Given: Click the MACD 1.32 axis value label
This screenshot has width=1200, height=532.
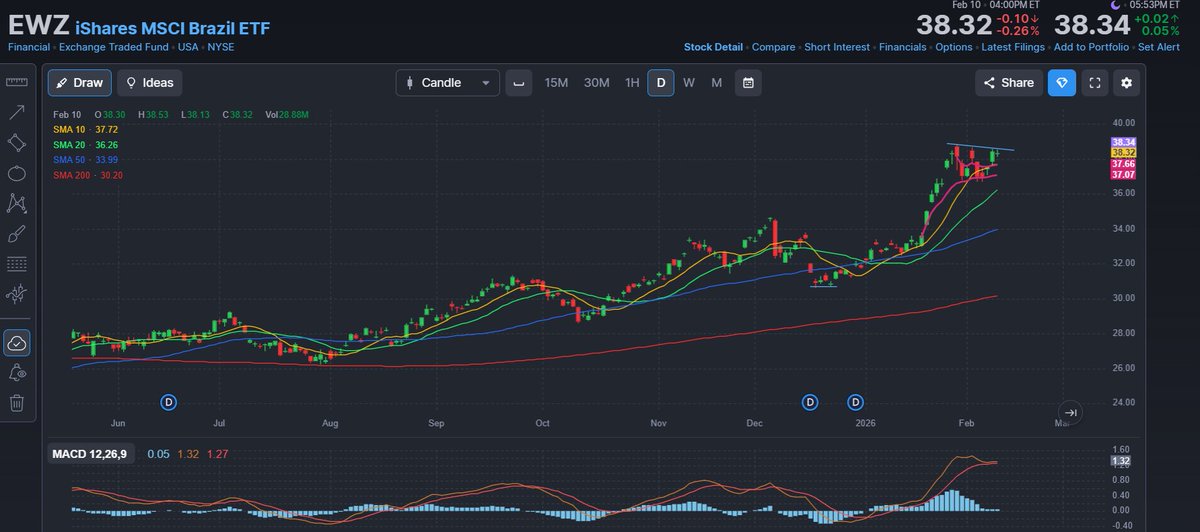Looking at the screenshot, I should pyautogui.click(x=1123, y=461).
